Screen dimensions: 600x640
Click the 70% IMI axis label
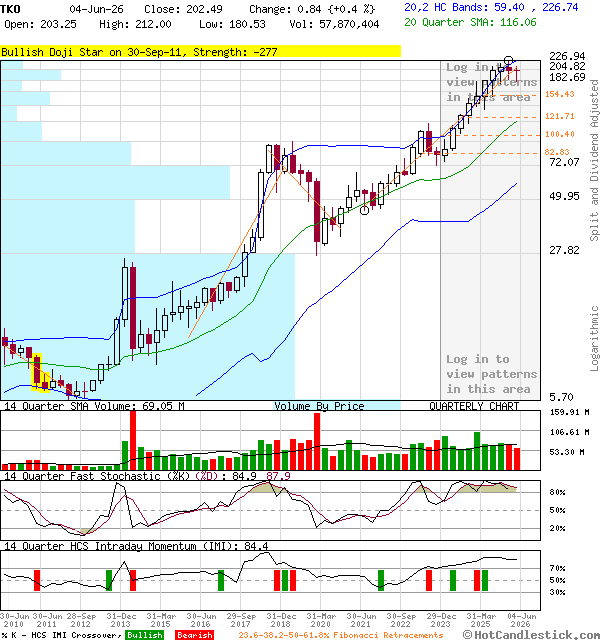click(x=557, y=568)
